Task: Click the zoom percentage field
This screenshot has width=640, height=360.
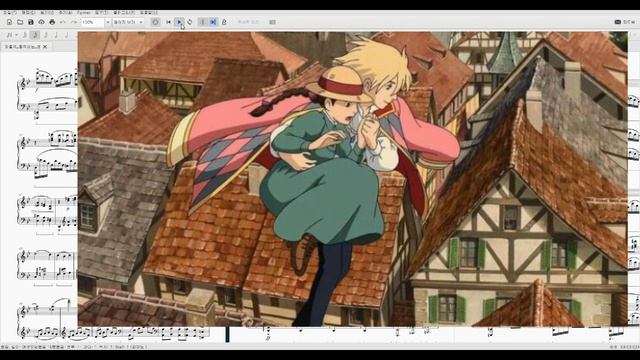Action: tap(92, 22)
